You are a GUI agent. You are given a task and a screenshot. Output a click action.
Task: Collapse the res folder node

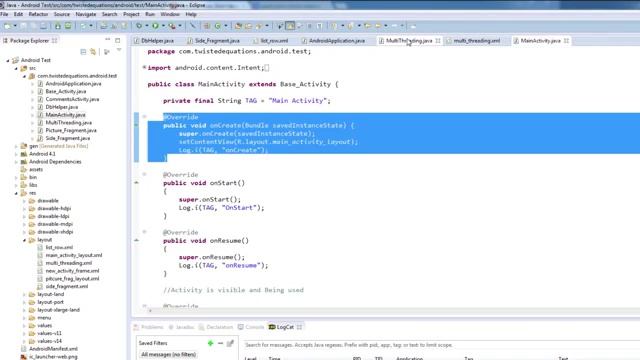click(16, 193)
